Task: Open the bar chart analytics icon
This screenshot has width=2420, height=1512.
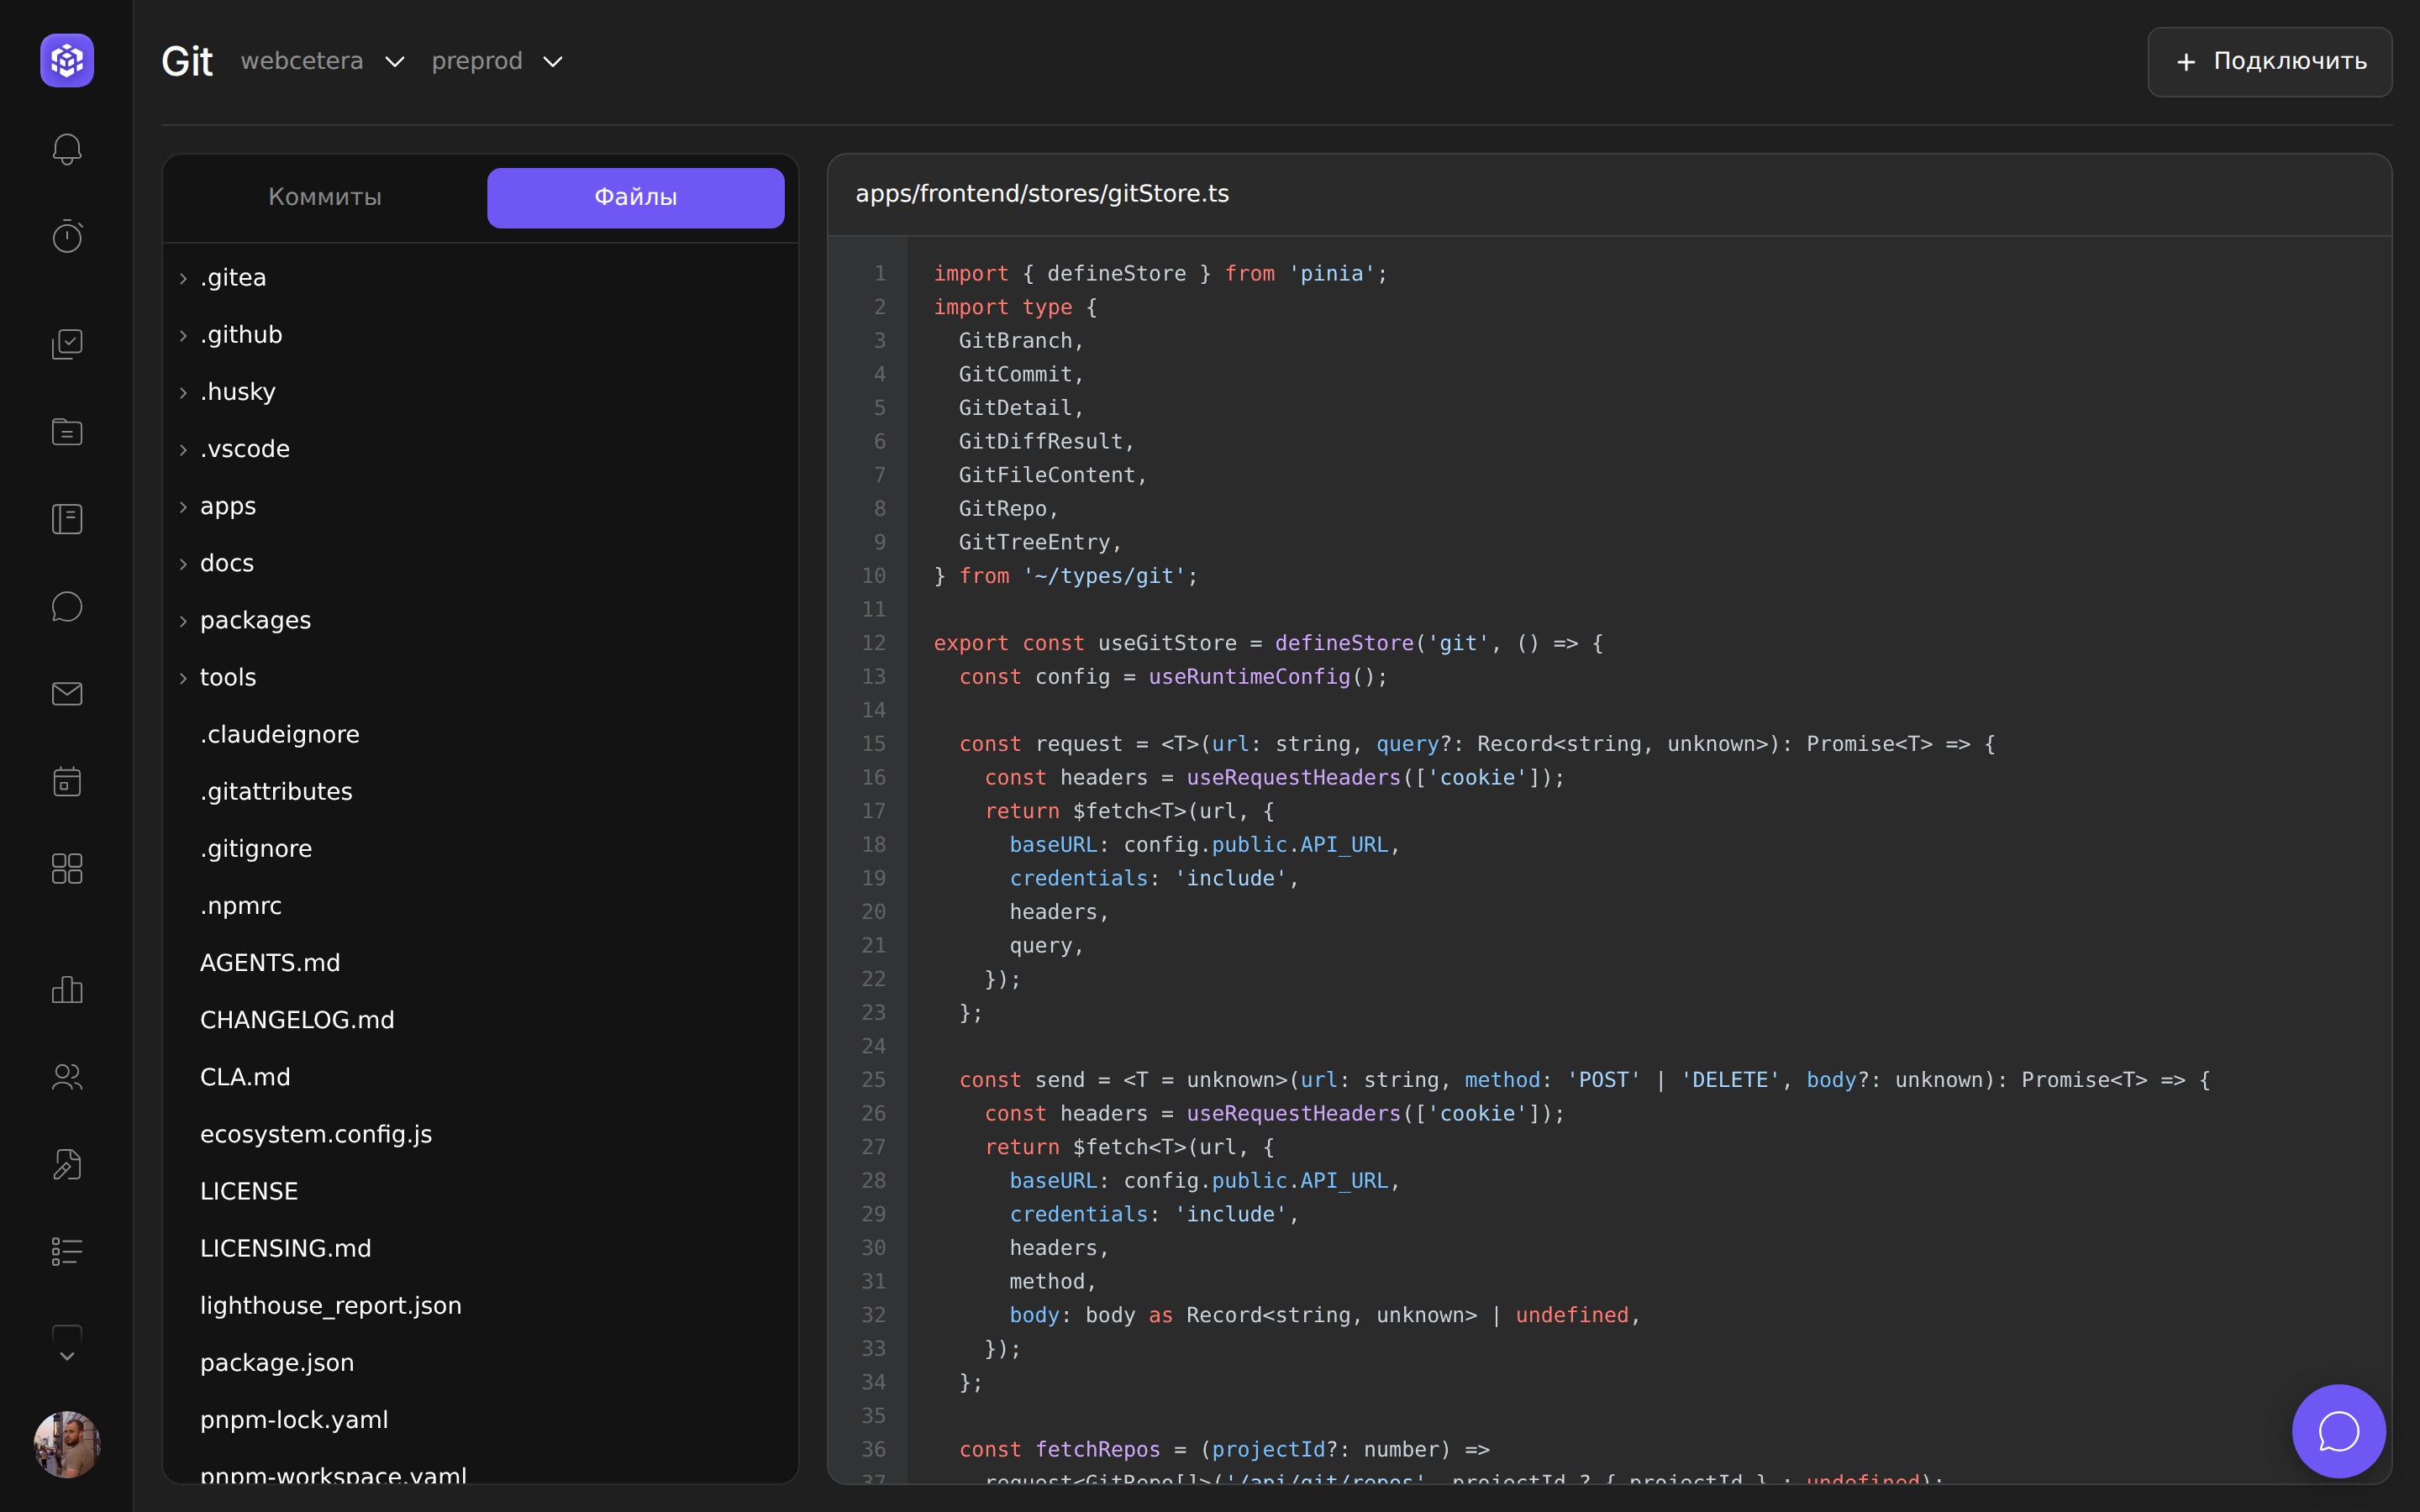Action: point(67,989)
